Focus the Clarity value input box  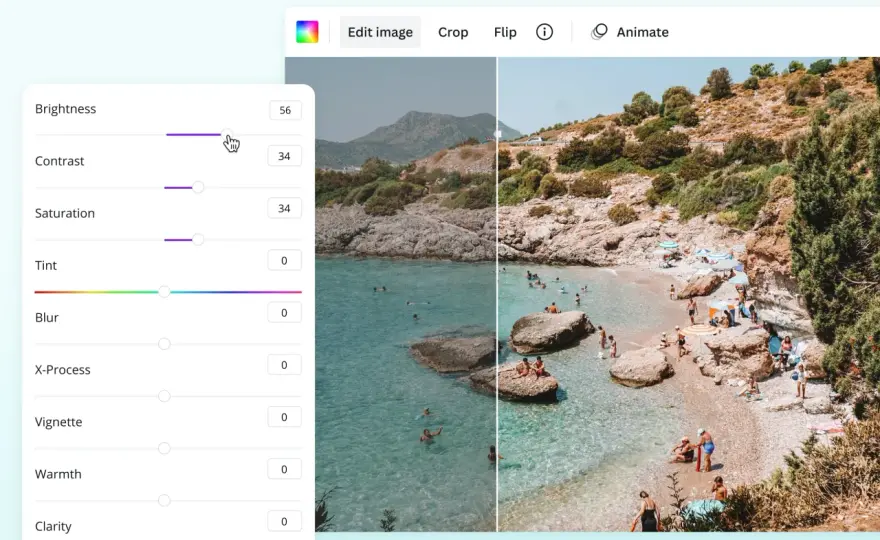tap(285, 521)
